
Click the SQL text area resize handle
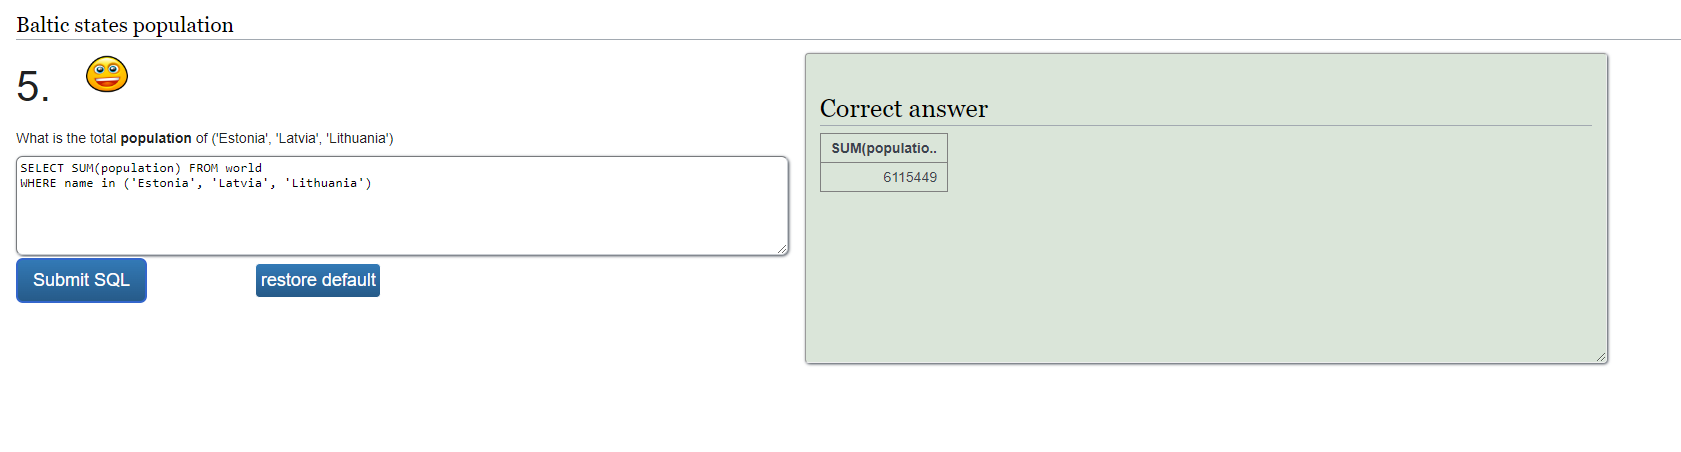(x=782, y=249)
